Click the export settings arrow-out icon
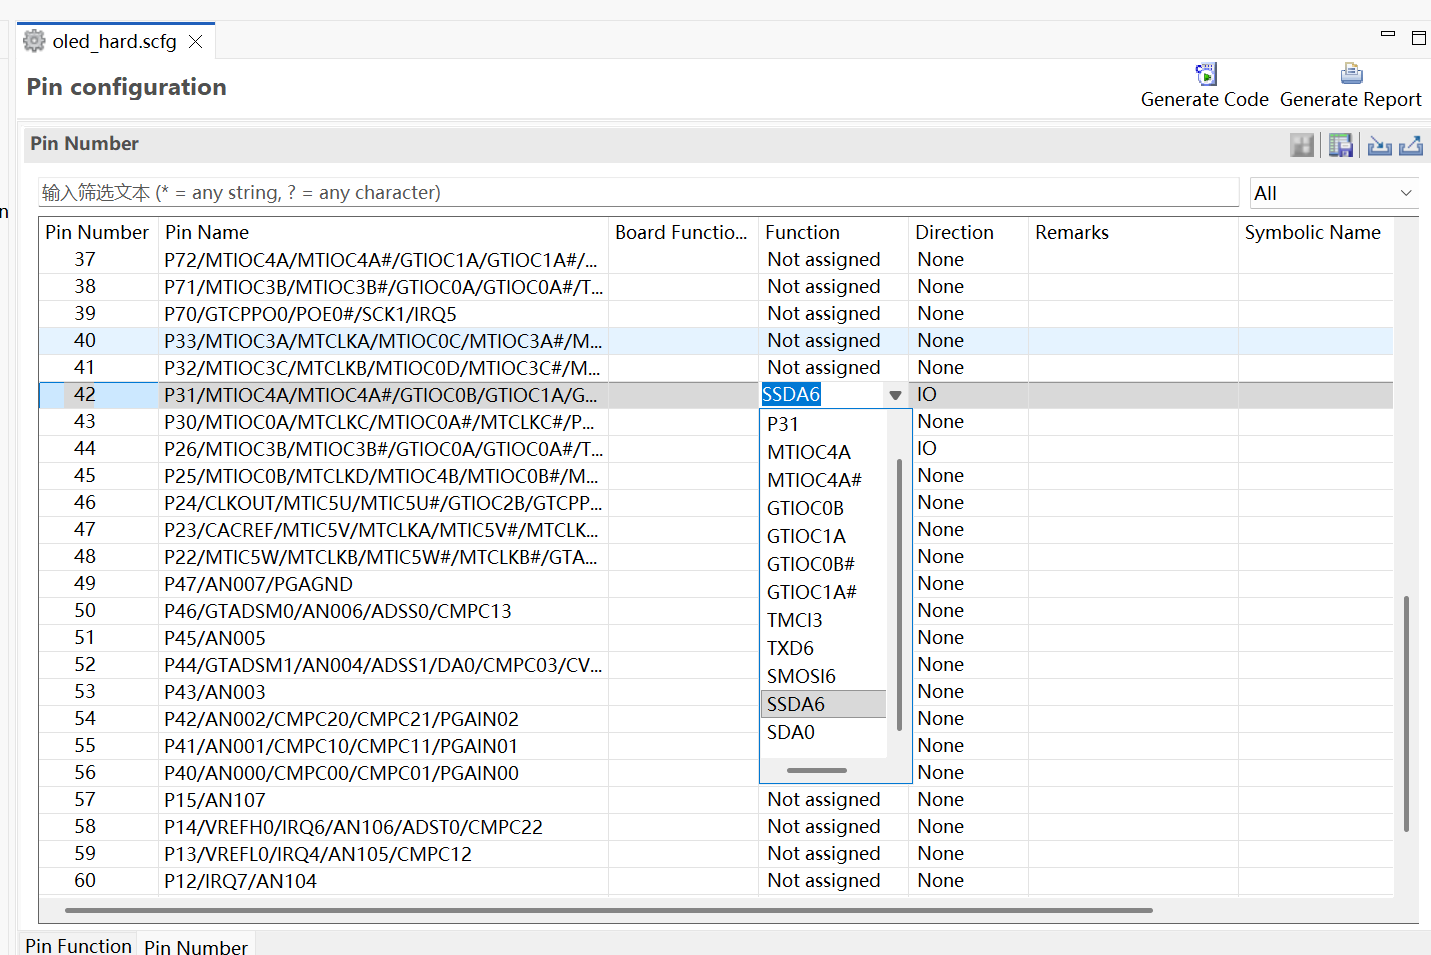Image resolution: width=1431 pixels, height=955 pixels. (x=1411, y=145)
